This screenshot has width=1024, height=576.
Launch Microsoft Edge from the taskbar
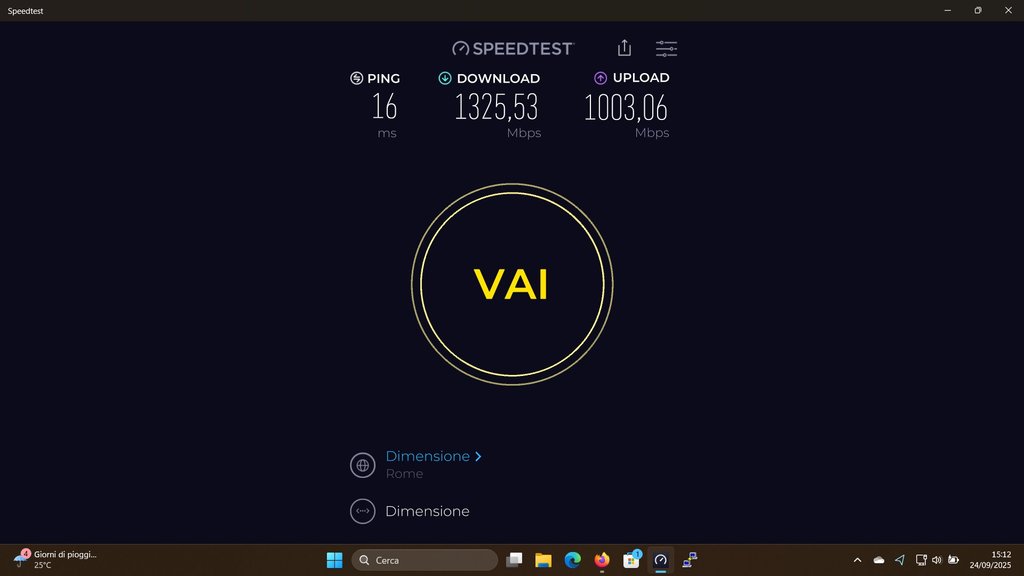click(573, 560)
